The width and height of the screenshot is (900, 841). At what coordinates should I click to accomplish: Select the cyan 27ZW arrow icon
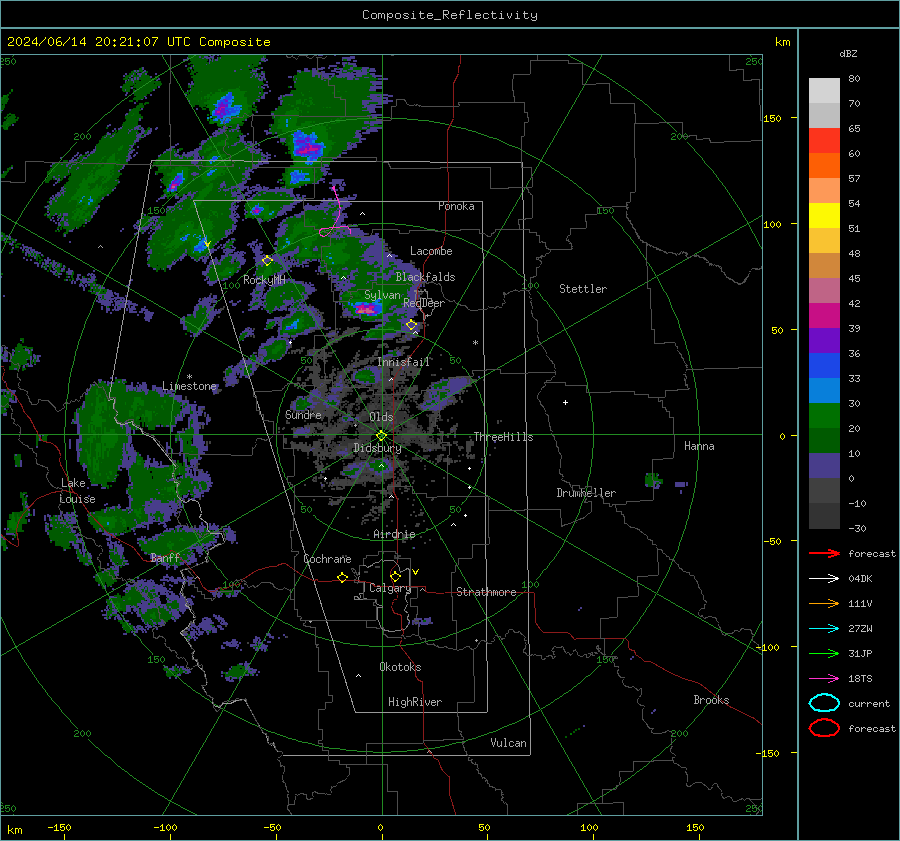point(824,629)
